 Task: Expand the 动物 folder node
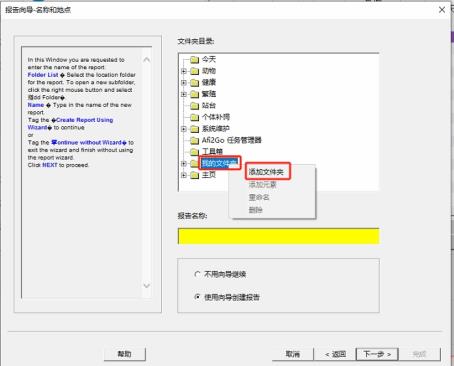(x=184, y=71)
